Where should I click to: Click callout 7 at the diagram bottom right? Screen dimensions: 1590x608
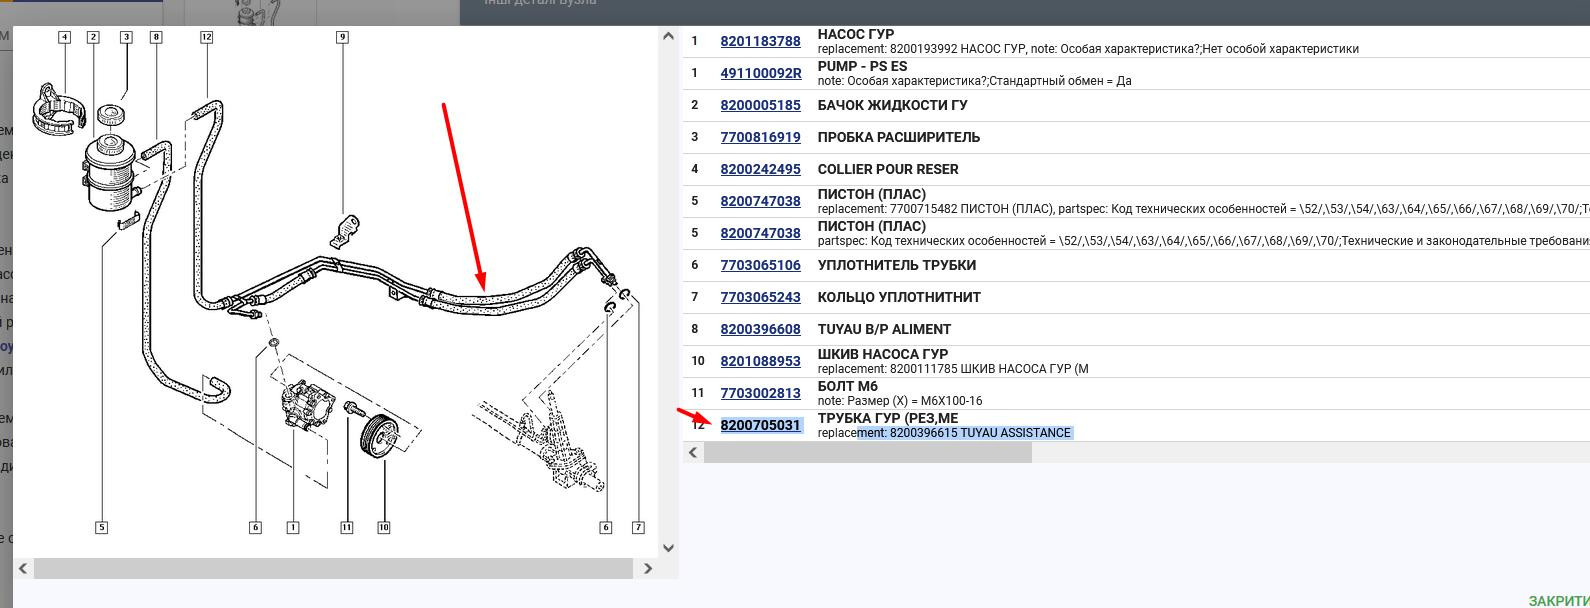click(638, 527)
